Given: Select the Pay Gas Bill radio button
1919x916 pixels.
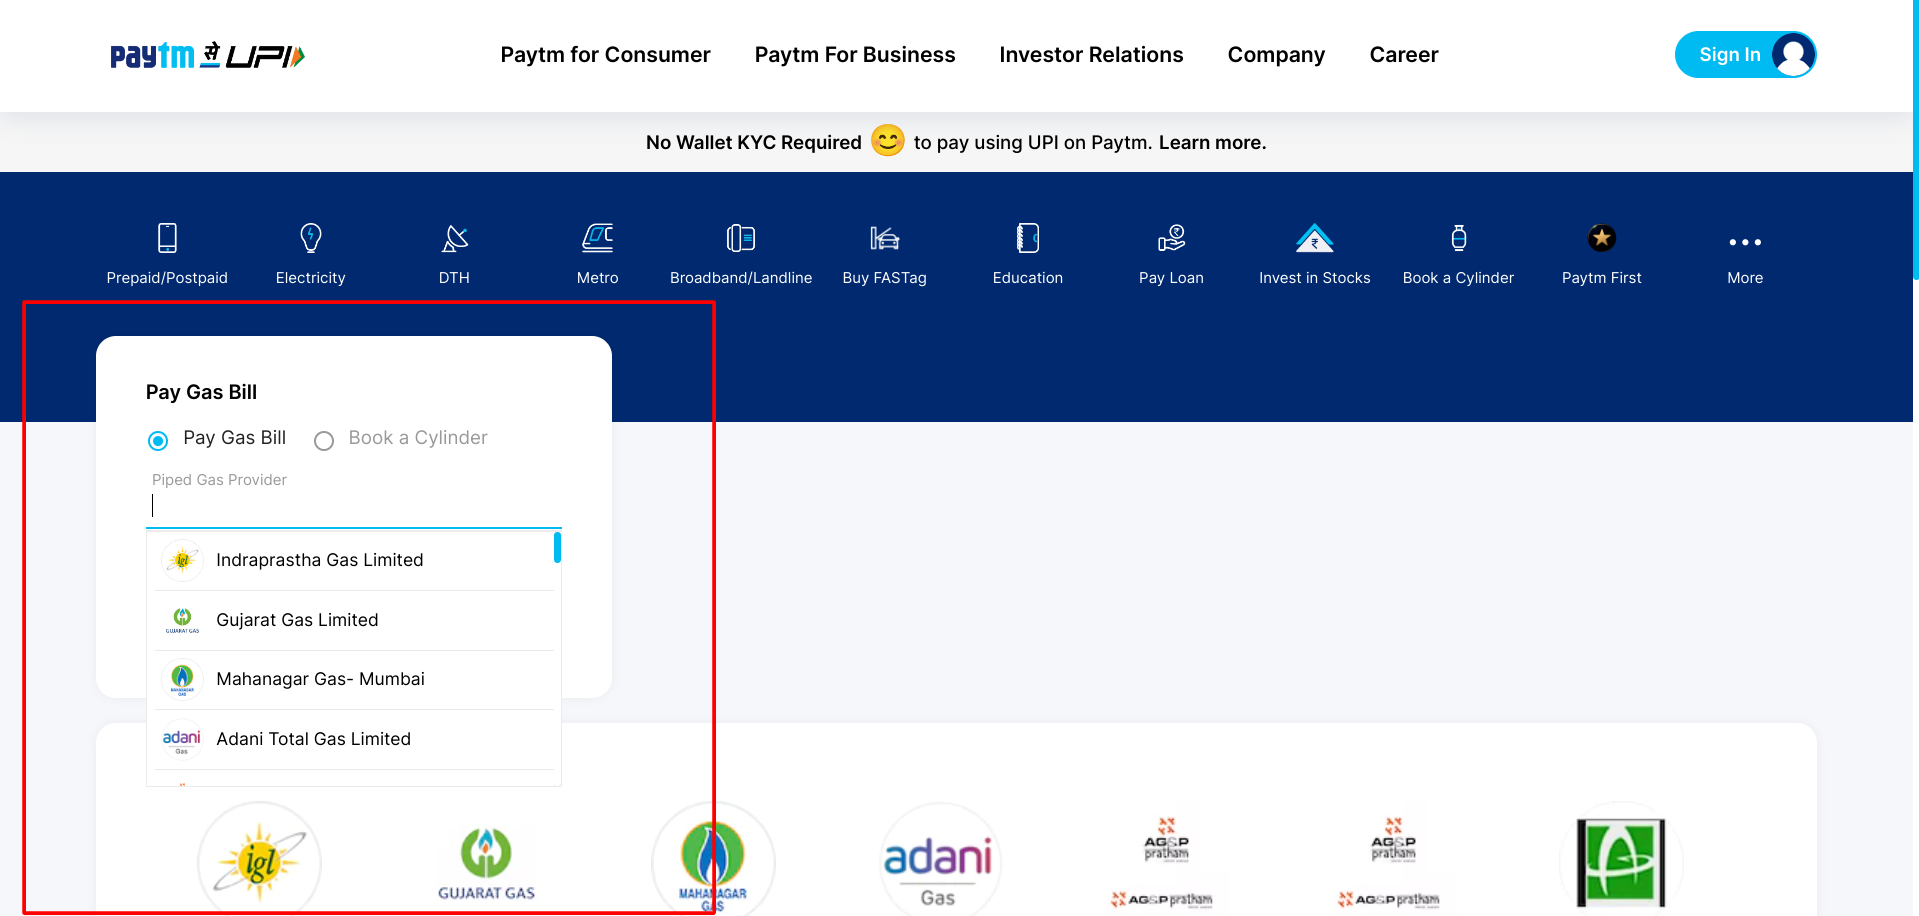Looking at the screenshot, I should (158, 440).
